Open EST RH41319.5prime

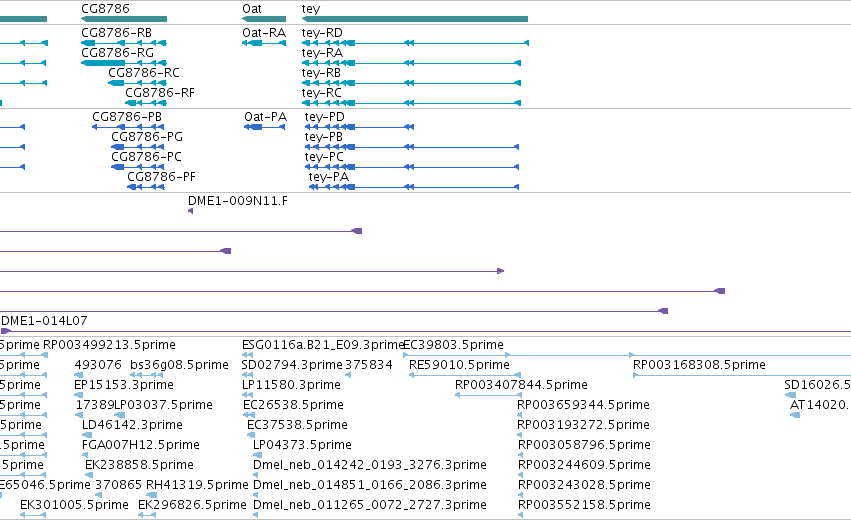click(x=198, y=485)
